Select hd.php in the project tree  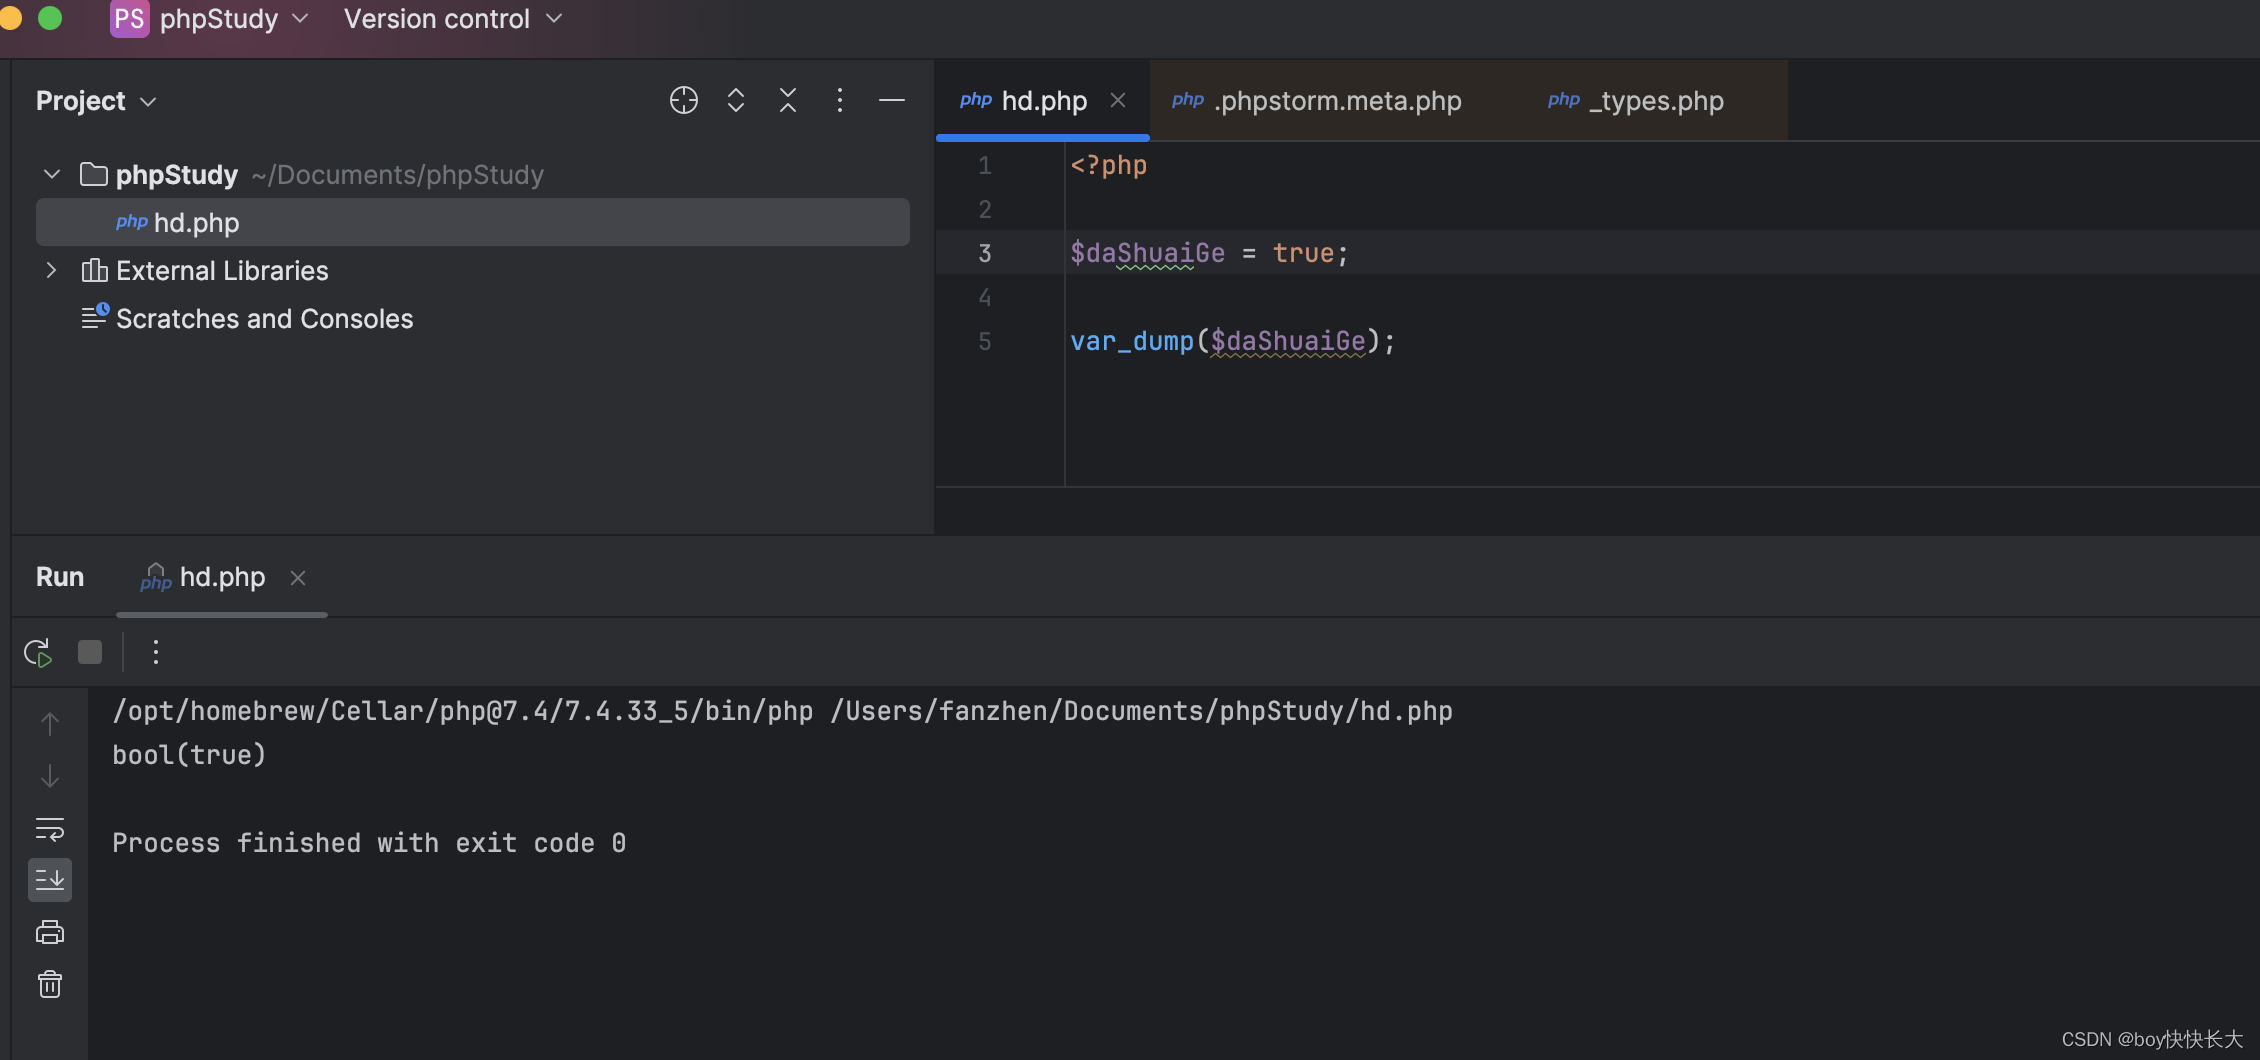coord(473,222)
